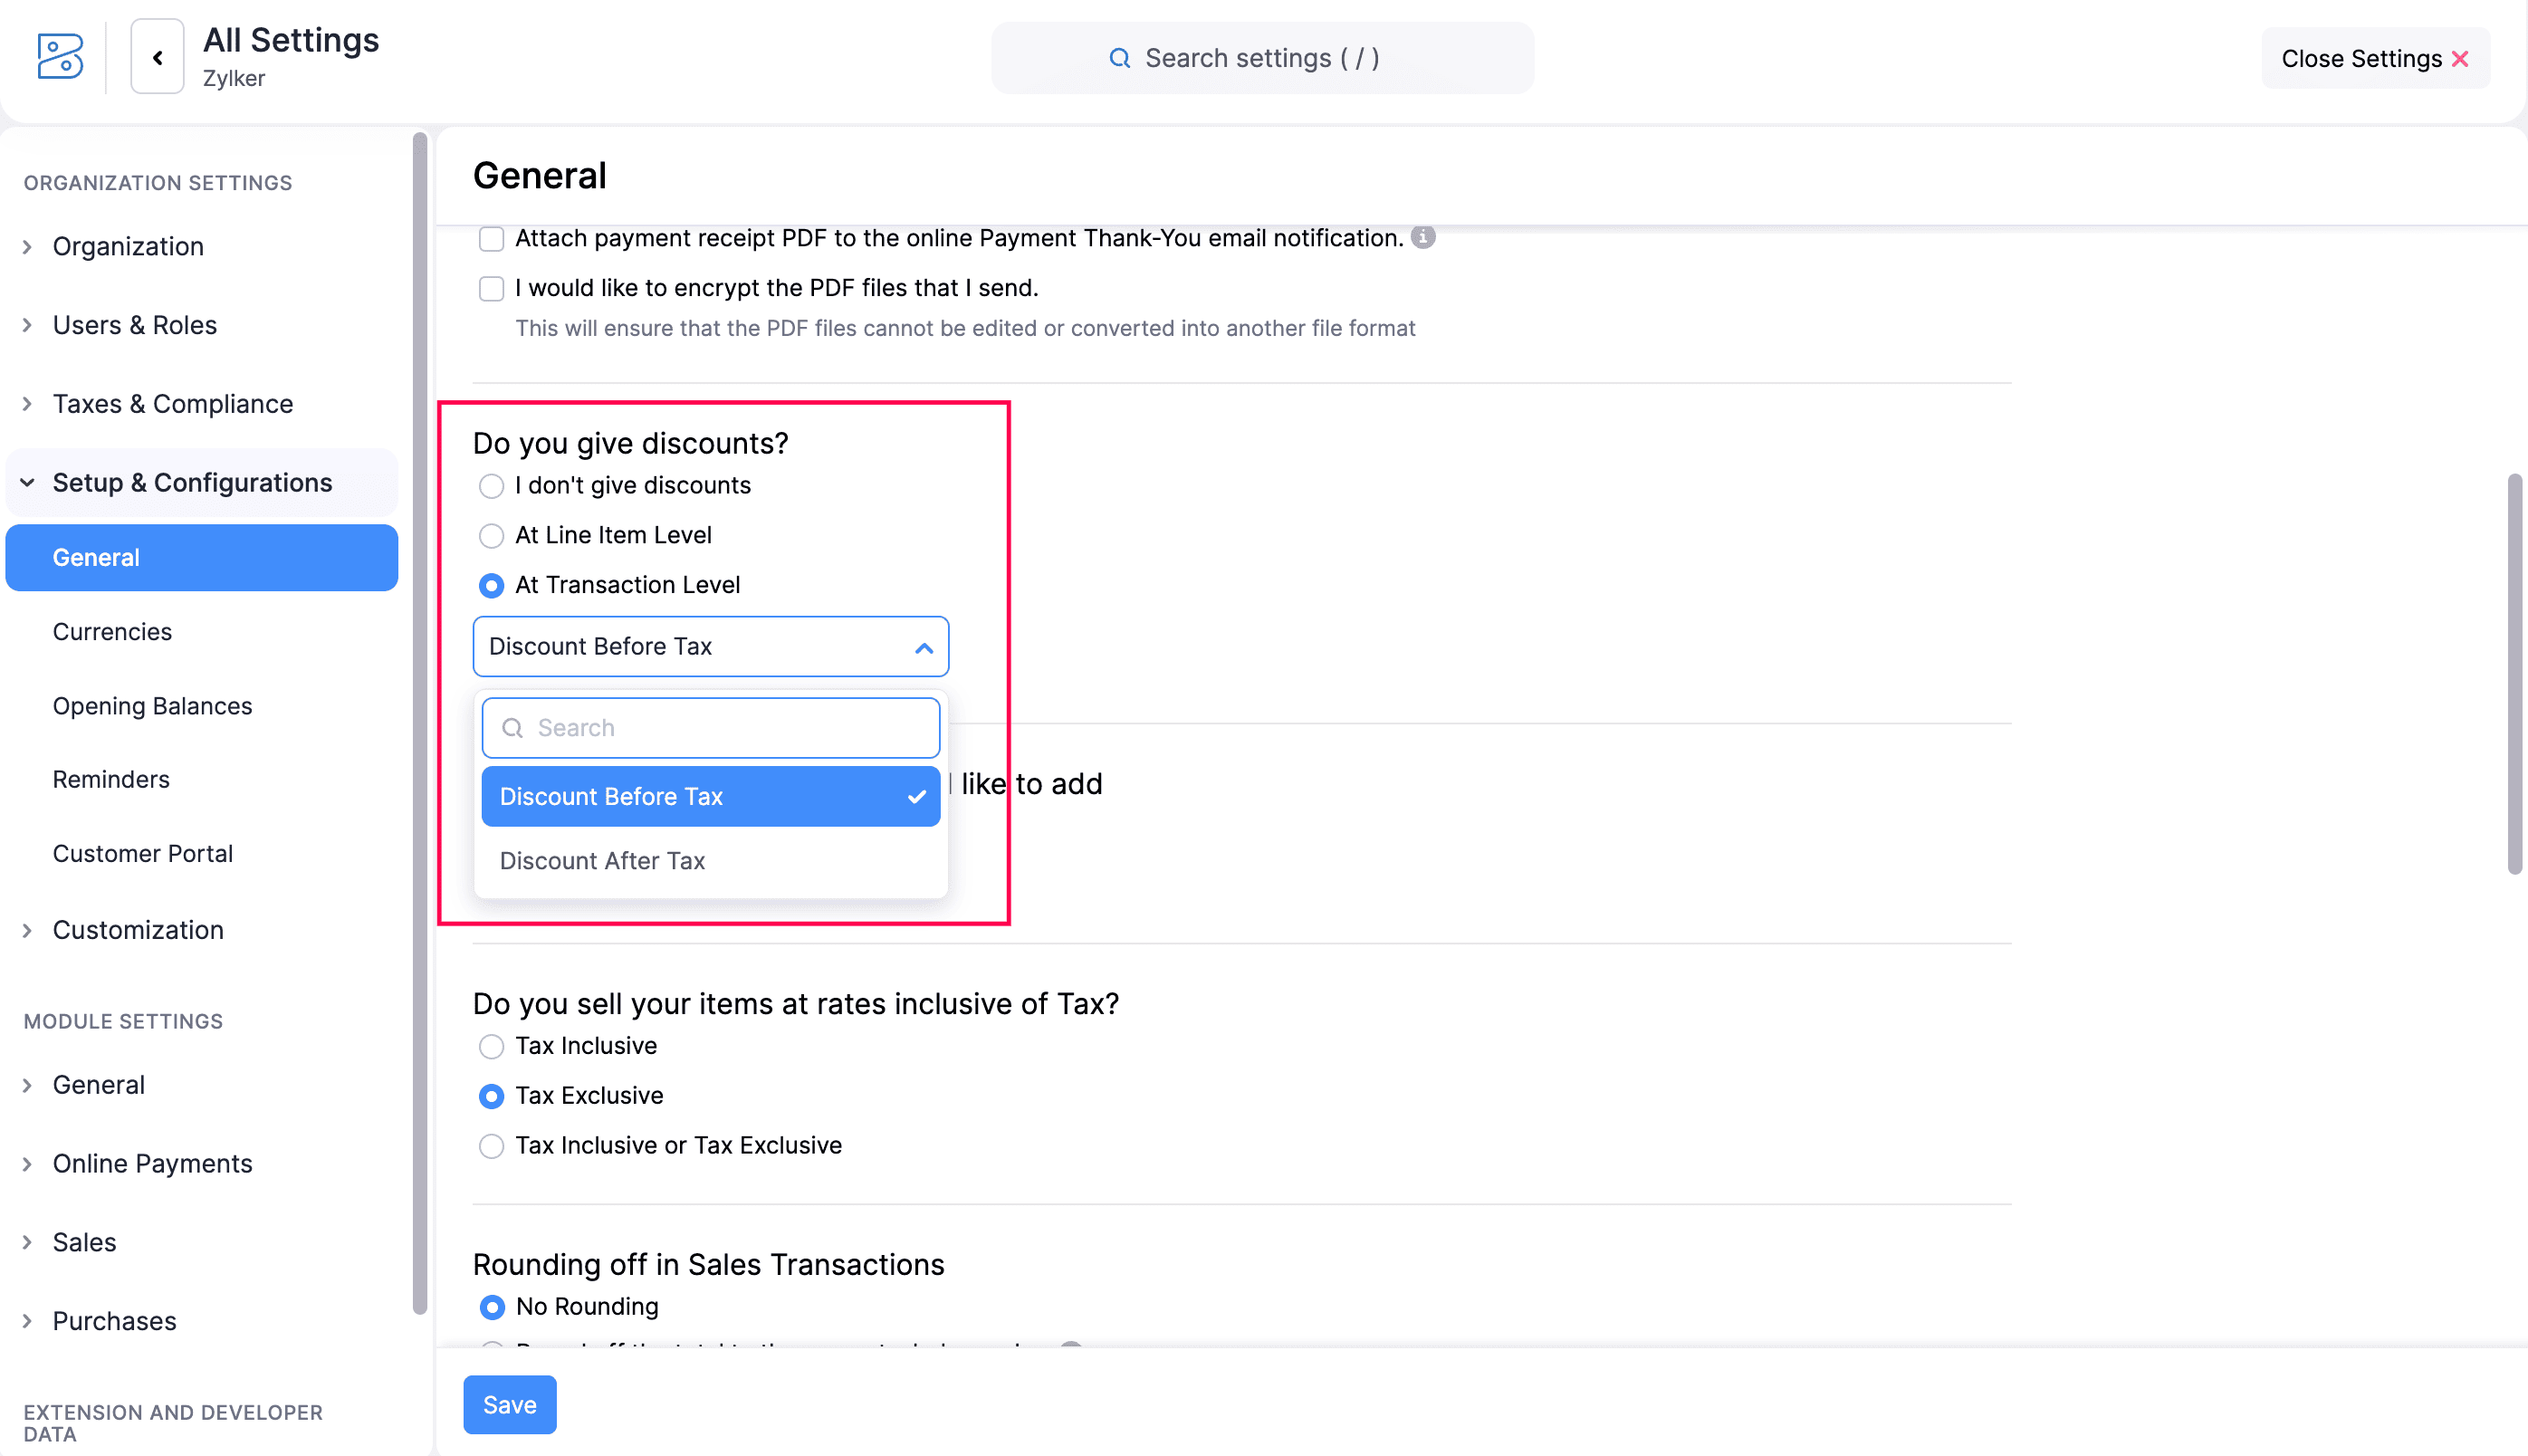Viewport: 2528px width, 1456px height.
Task: Click the magnifier icon in dropdown search
Action: click(x=513, y=728)
